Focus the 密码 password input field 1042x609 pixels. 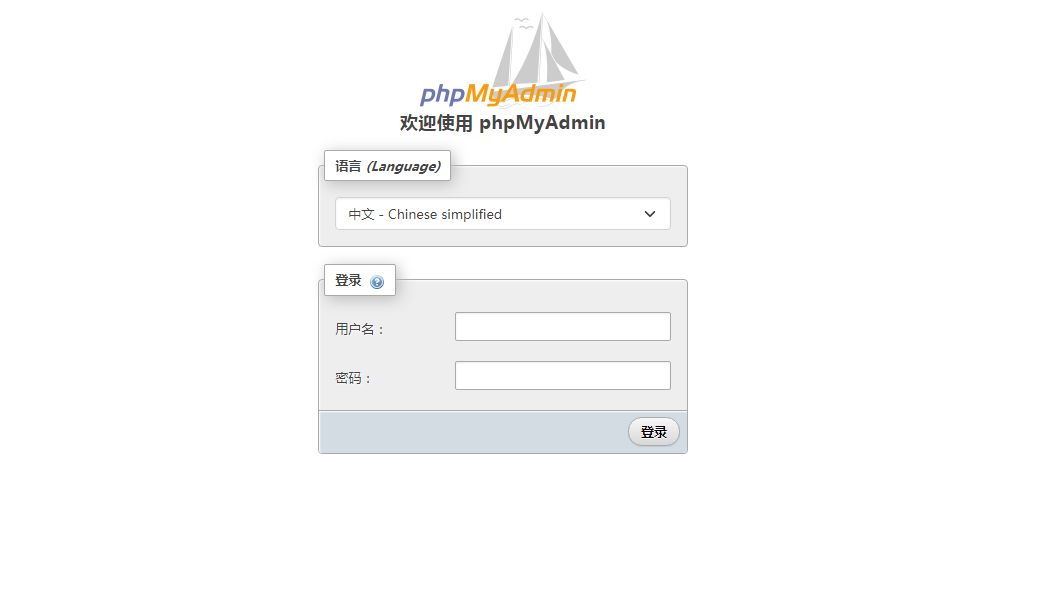click(562, 376)
